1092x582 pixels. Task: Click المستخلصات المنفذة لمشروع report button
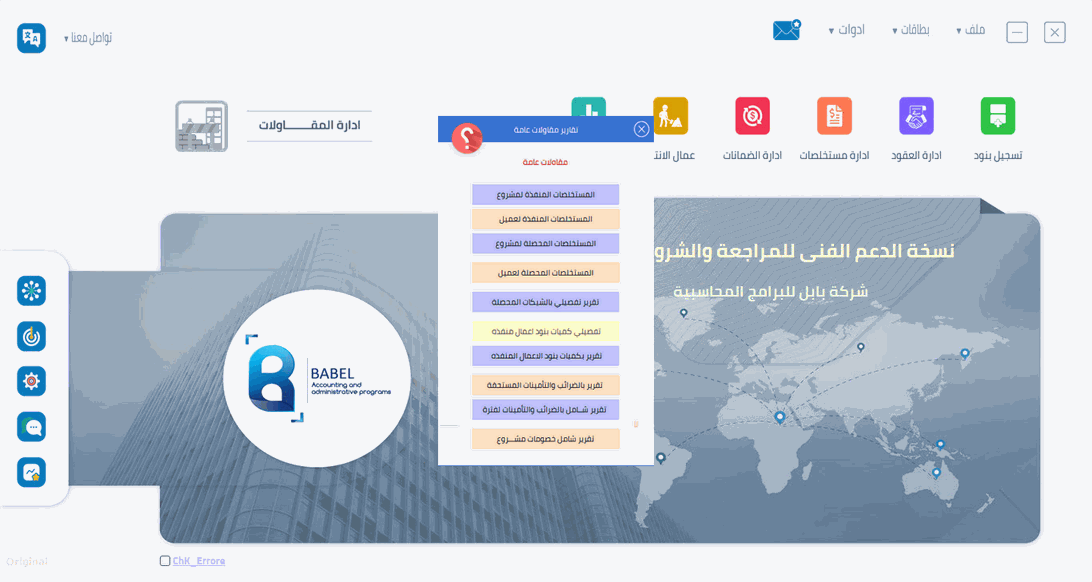coord(545,193)
